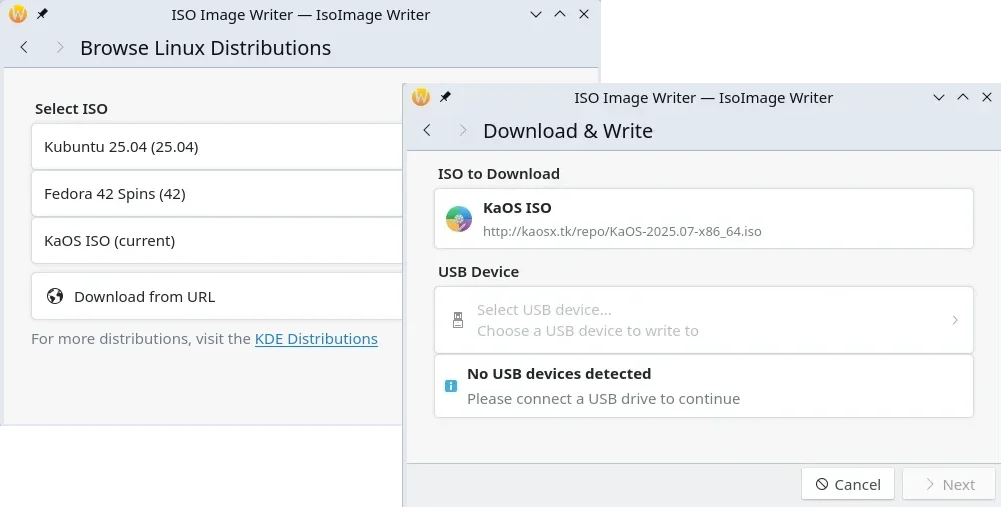
Task: Click the app logo in the Download & Write window
Action: click(x=421, y=97)
